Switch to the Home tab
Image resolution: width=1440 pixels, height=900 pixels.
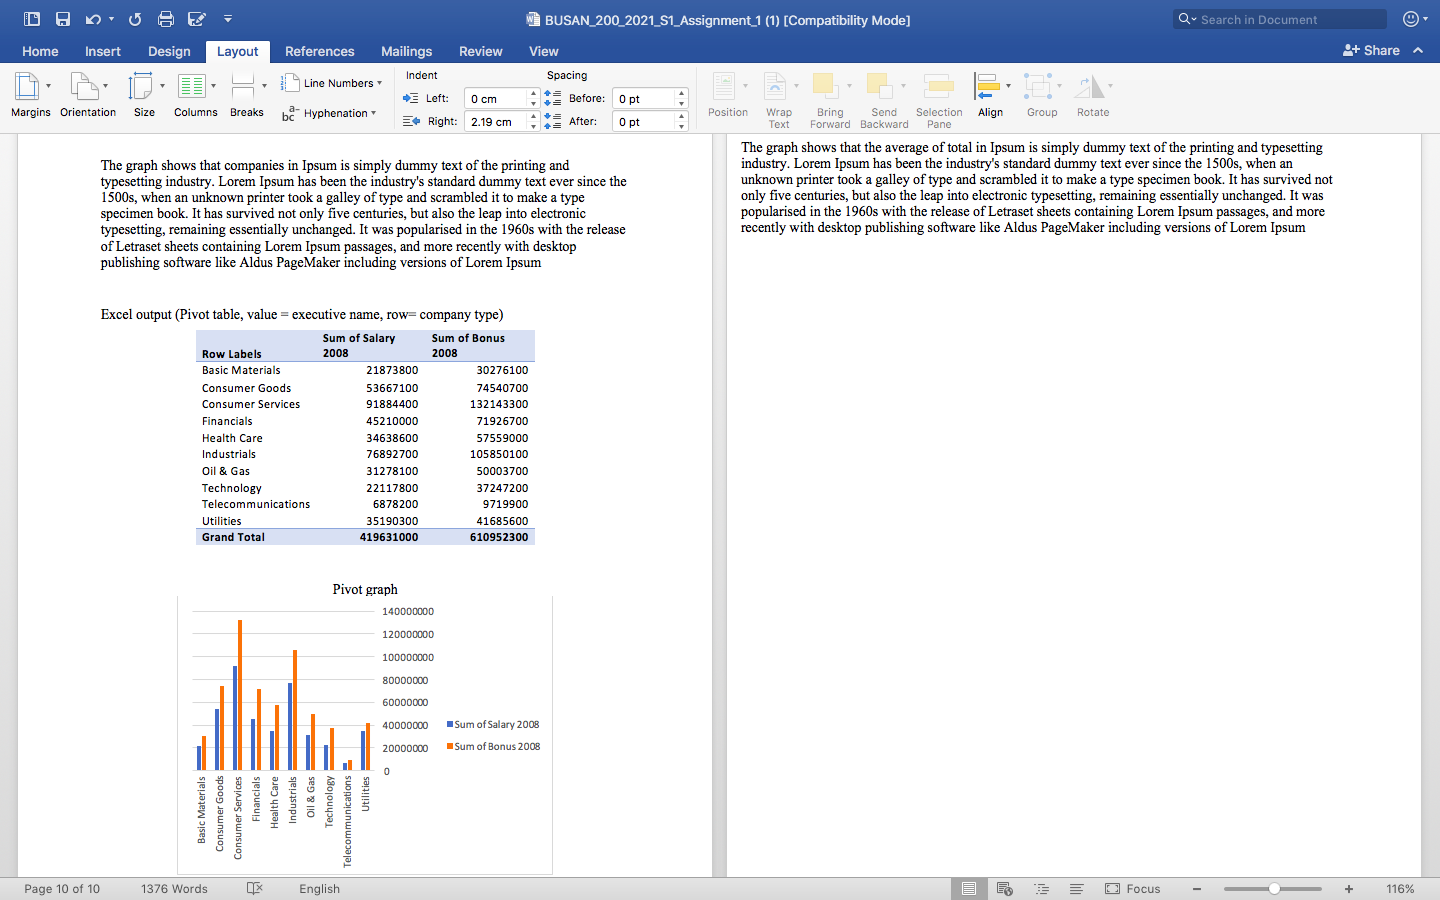(x=40, y=51)
